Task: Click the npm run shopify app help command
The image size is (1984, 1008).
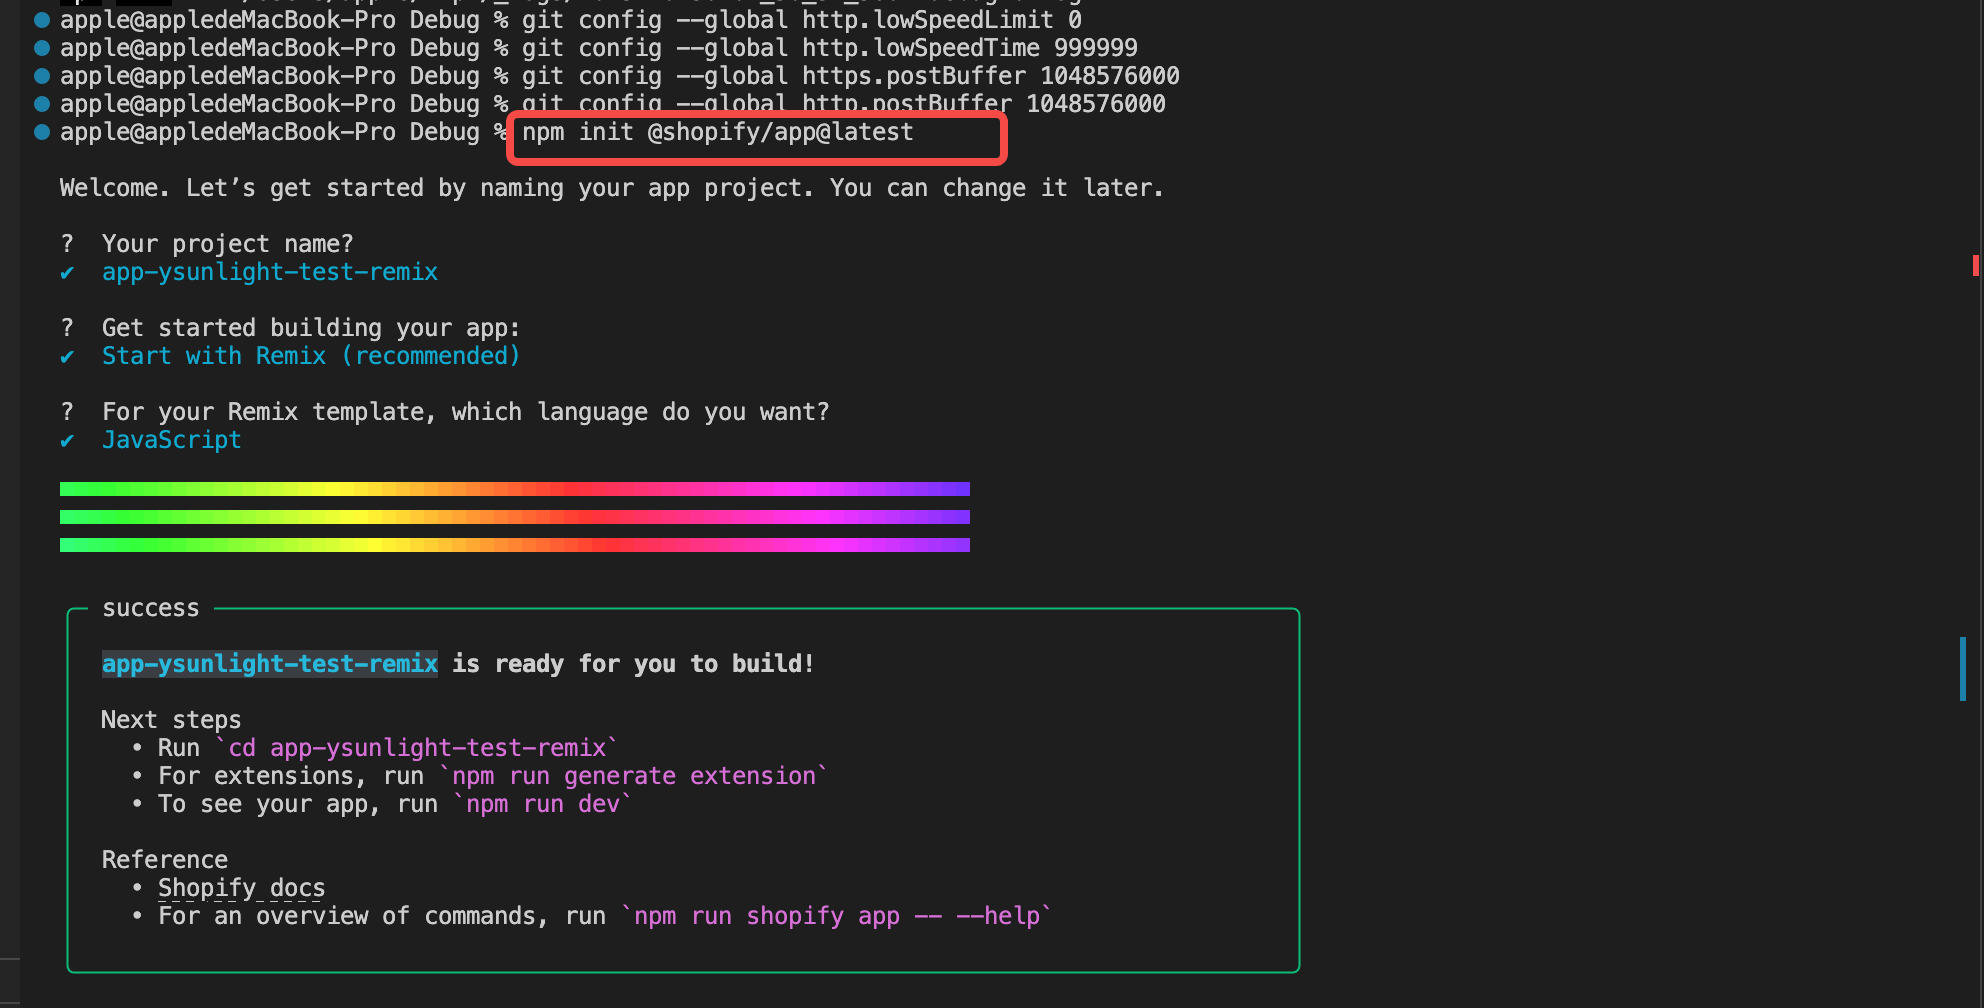Action: pos(836,916)
